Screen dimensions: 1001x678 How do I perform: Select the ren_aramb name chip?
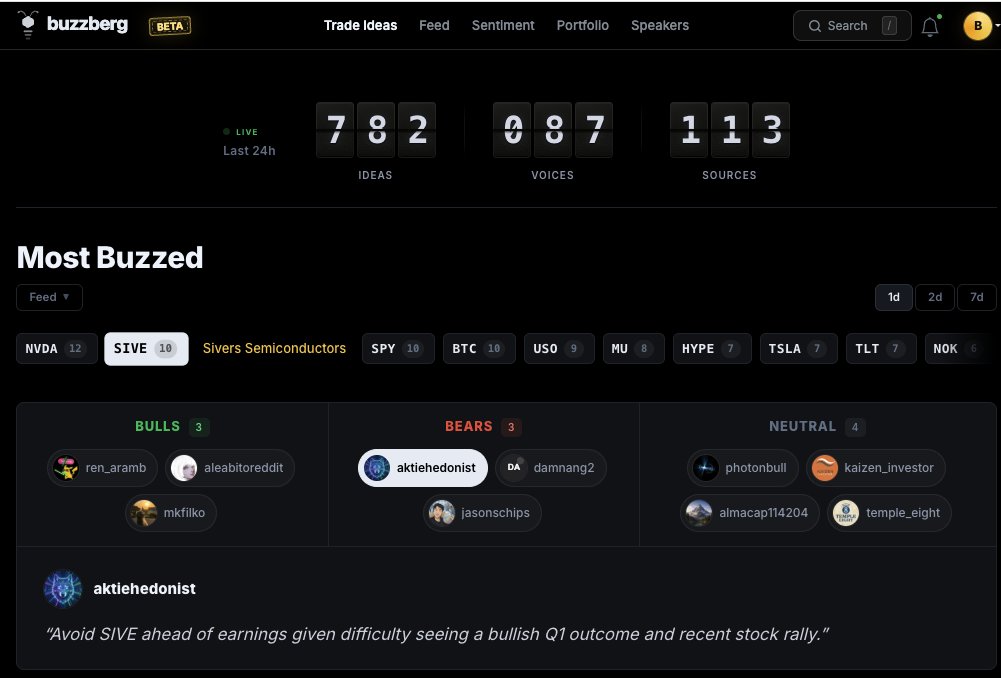point(103,468)
